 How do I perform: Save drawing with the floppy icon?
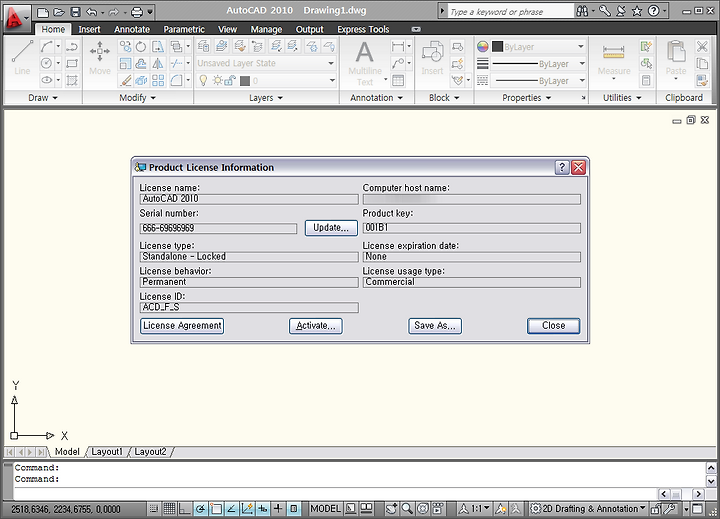[75, 12]
